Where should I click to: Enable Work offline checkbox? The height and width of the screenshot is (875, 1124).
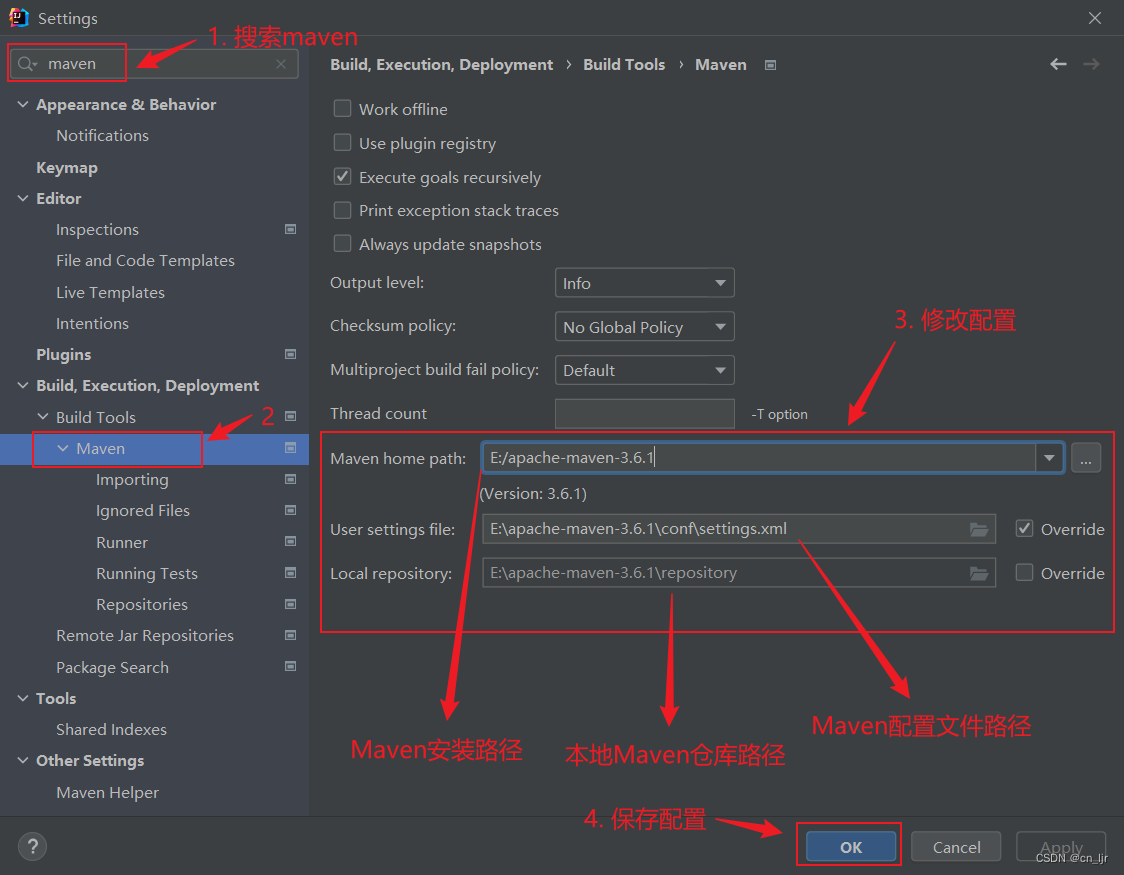pyautogui.click(x=343, y=108)
